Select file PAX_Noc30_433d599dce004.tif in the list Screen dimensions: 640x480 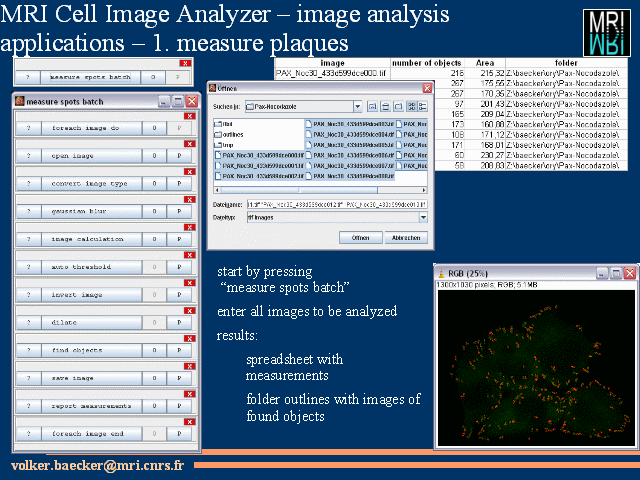click(x=349, y=134)
